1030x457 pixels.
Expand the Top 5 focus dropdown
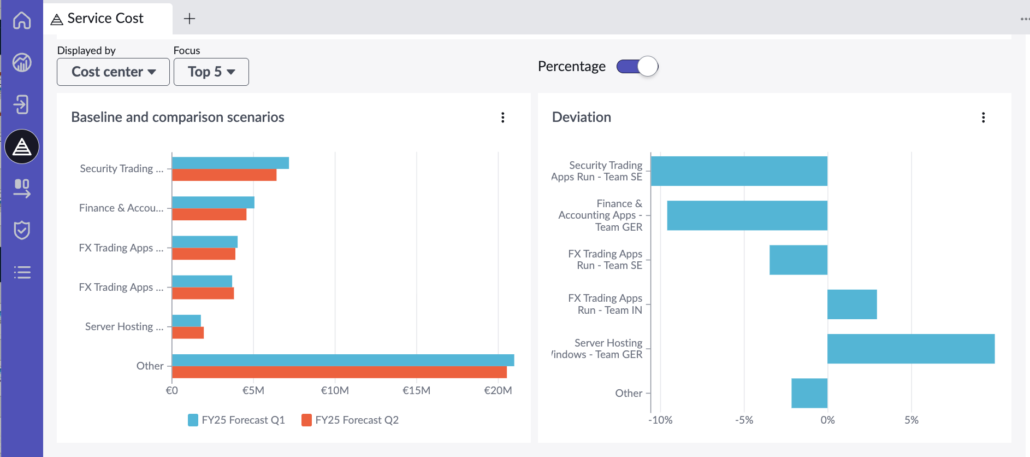[211, 72]
